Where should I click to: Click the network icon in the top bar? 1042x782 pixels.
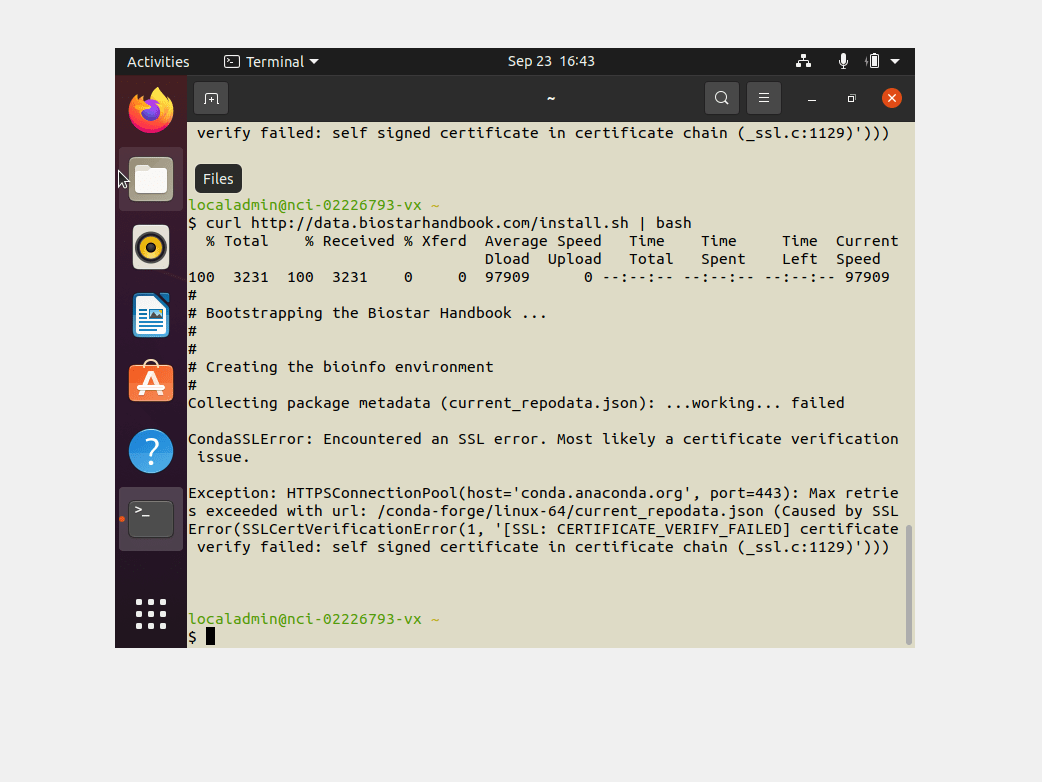tap(804, 61)
